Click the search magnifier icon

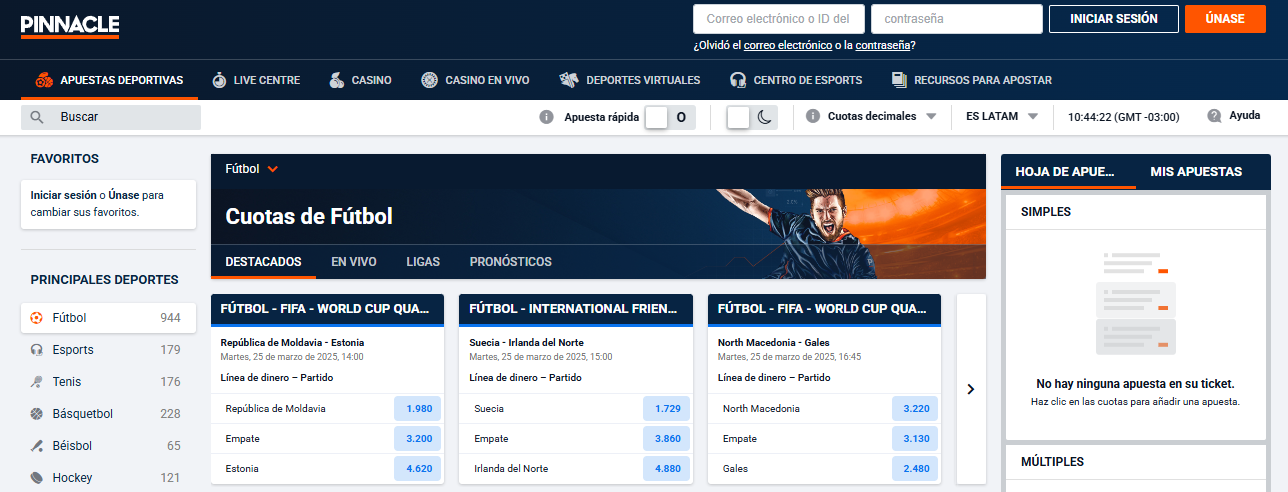(x=37, y=117)
